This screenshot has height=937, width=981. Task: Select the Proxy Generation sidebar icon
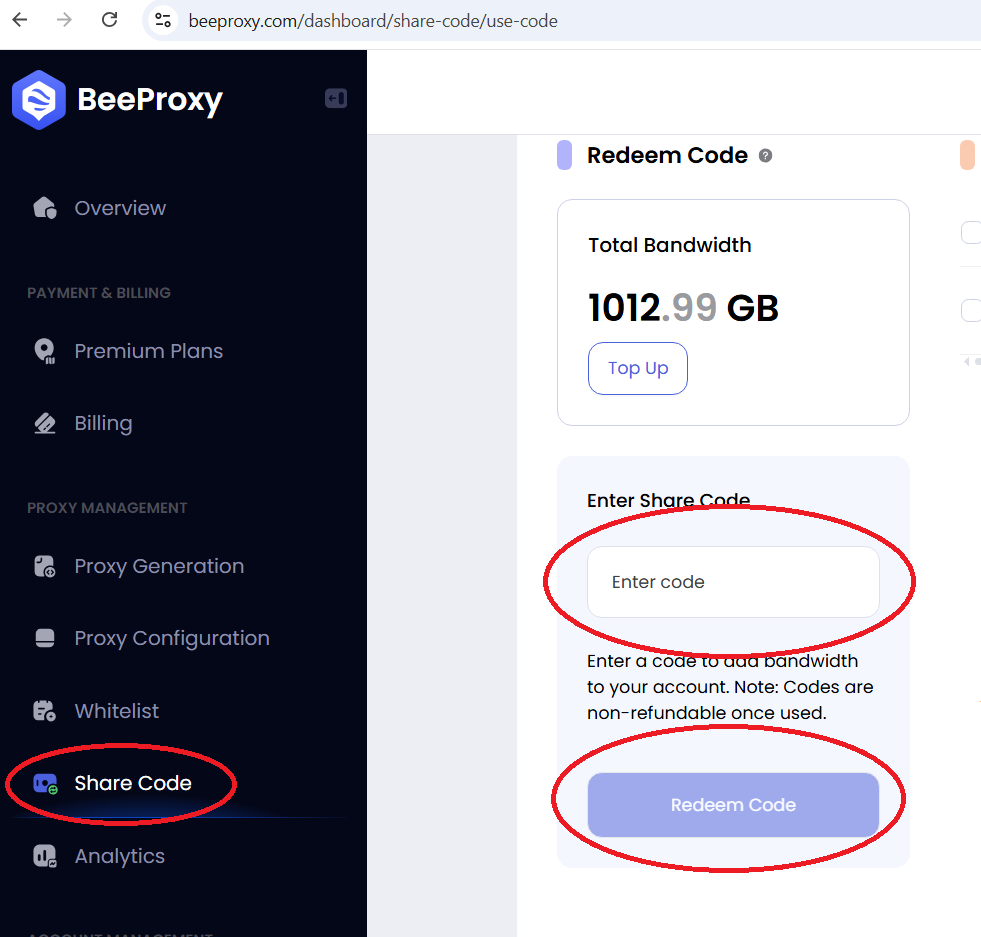click(44, 566)
